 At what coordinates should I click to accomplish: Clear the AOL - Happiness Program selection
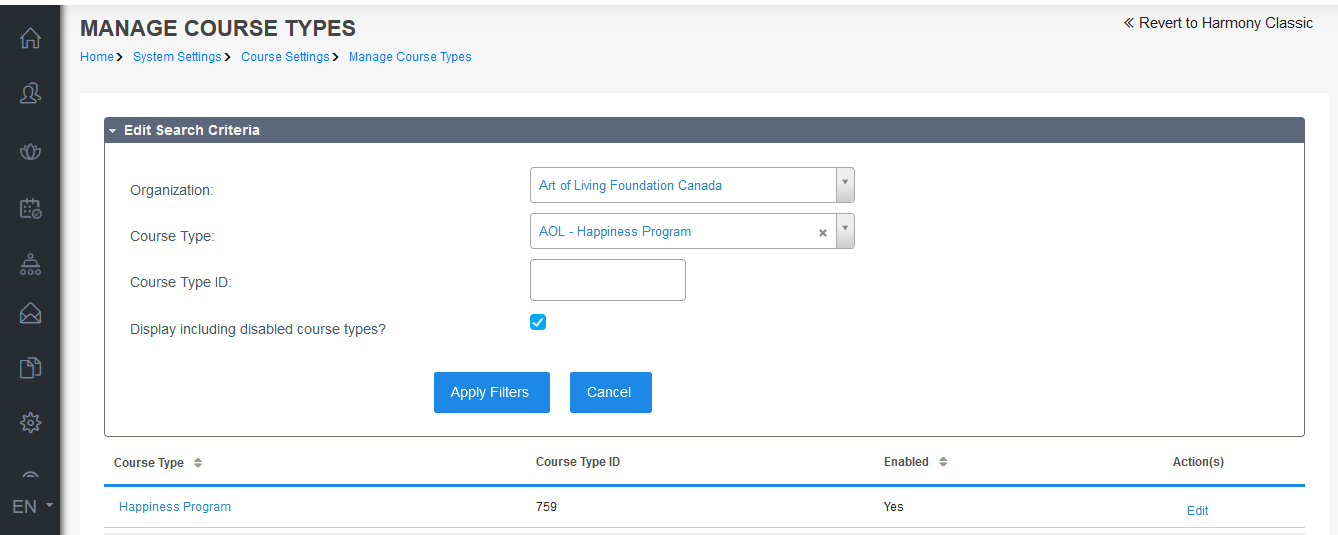[x=823, y=233]
